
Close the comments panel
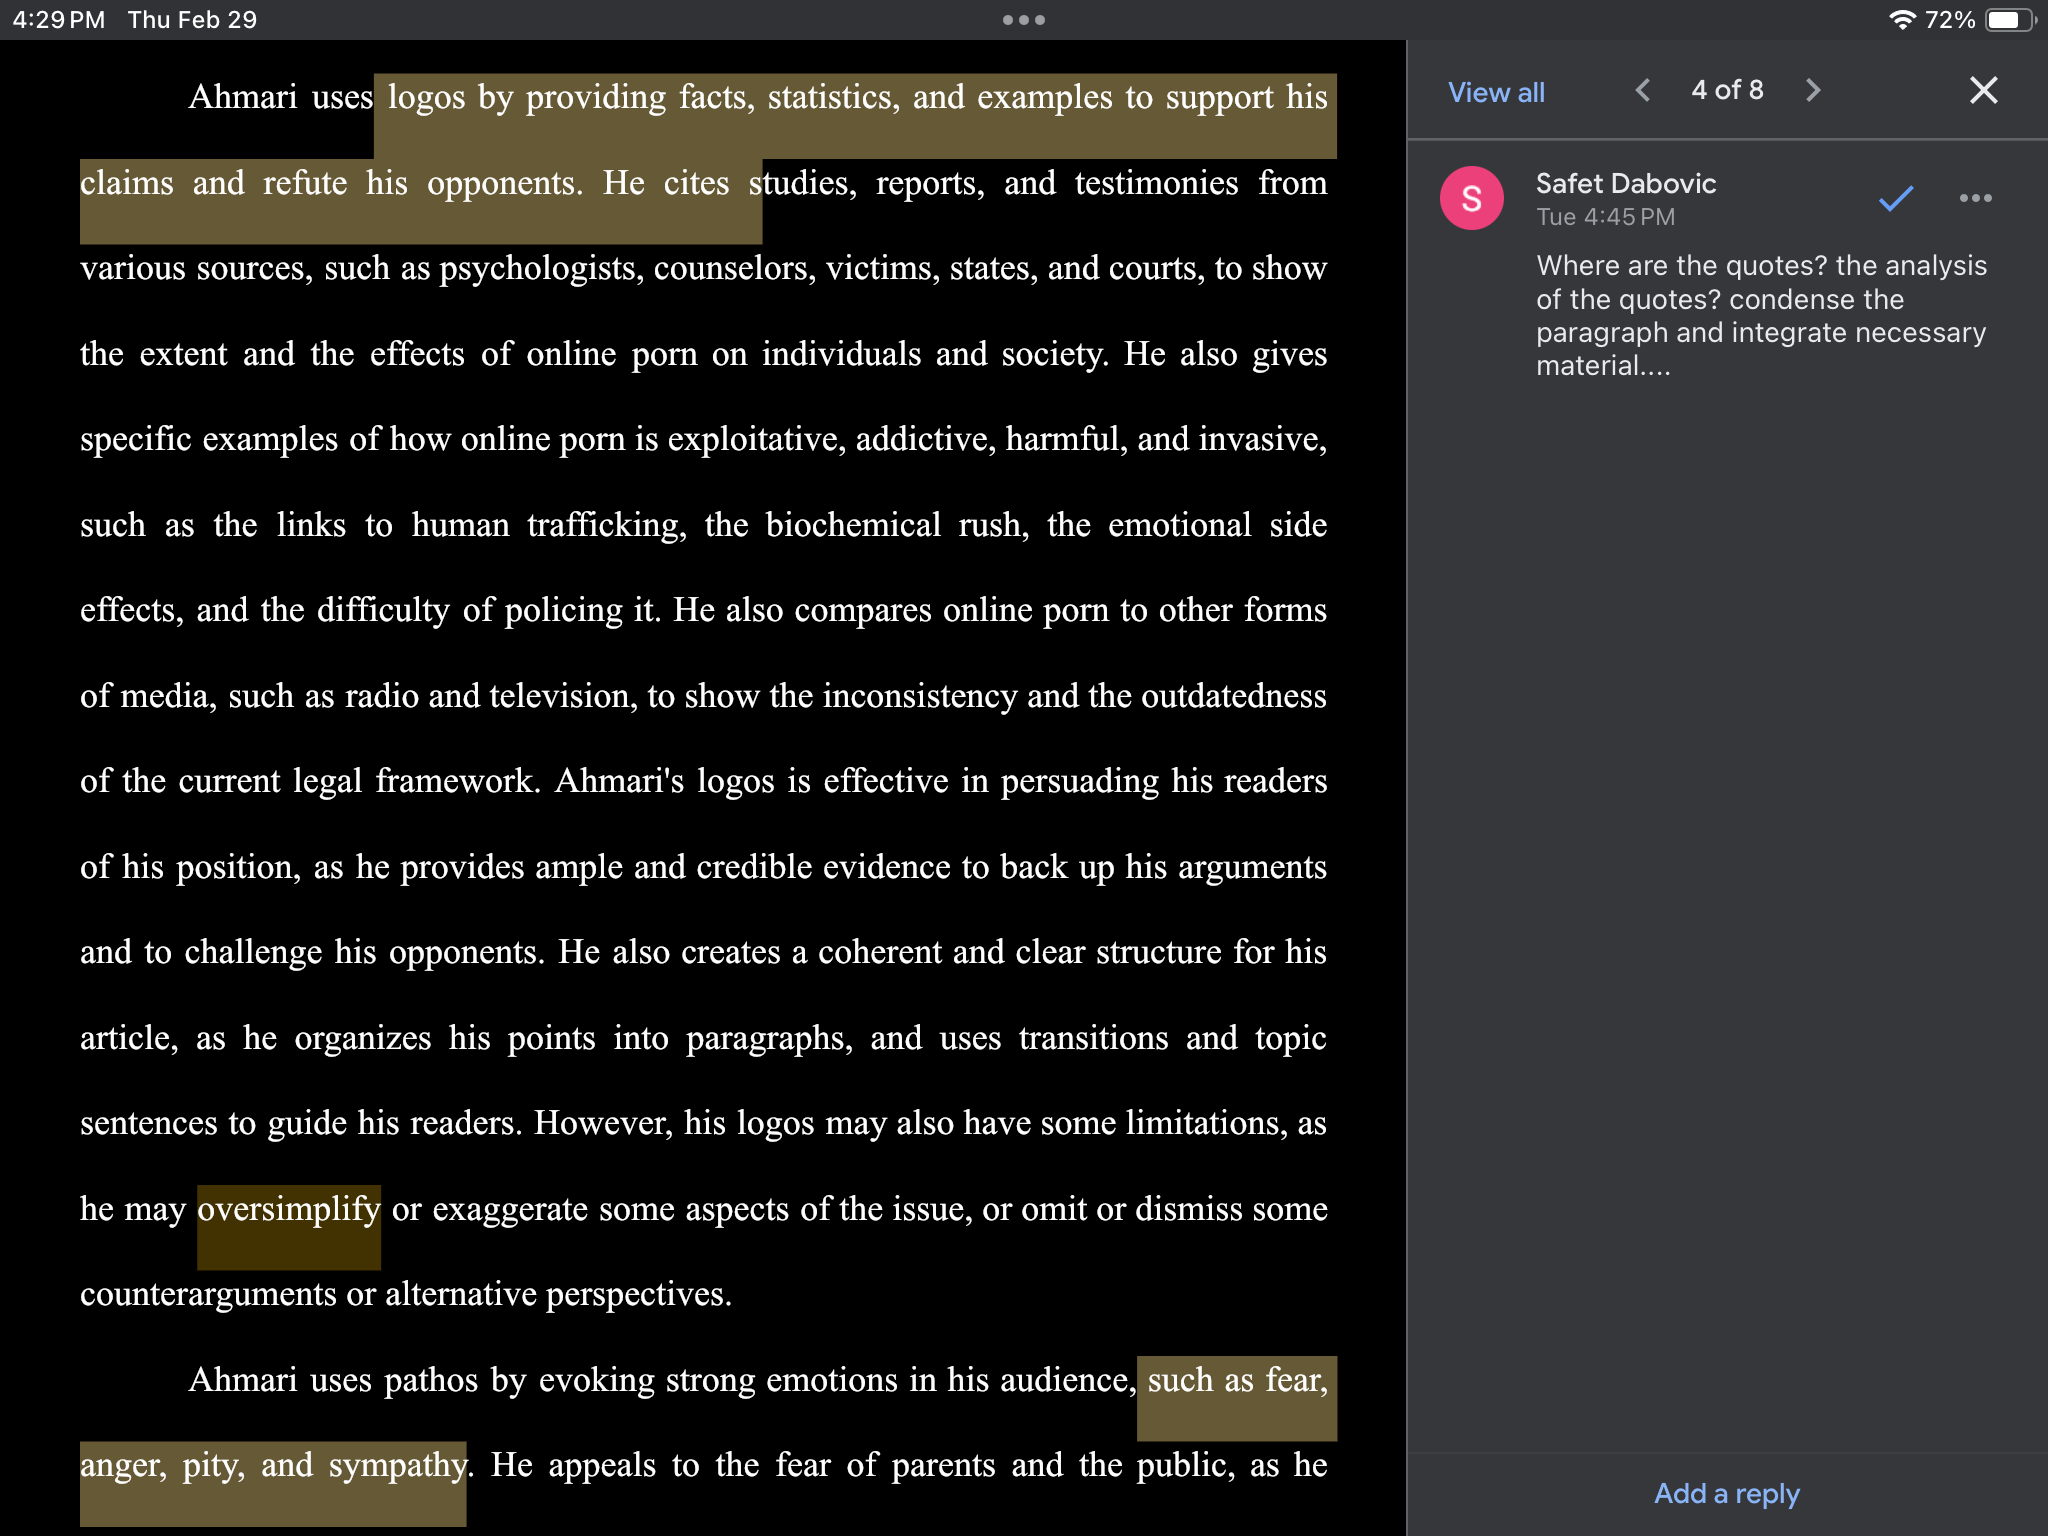click(1983, 90)
